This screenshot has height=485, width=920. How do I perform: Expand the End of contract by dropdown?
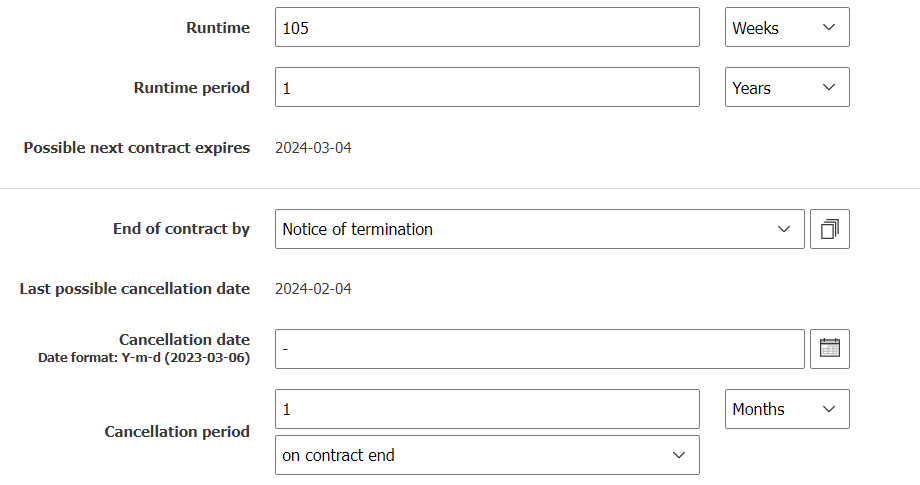click(x=539, y=229)
